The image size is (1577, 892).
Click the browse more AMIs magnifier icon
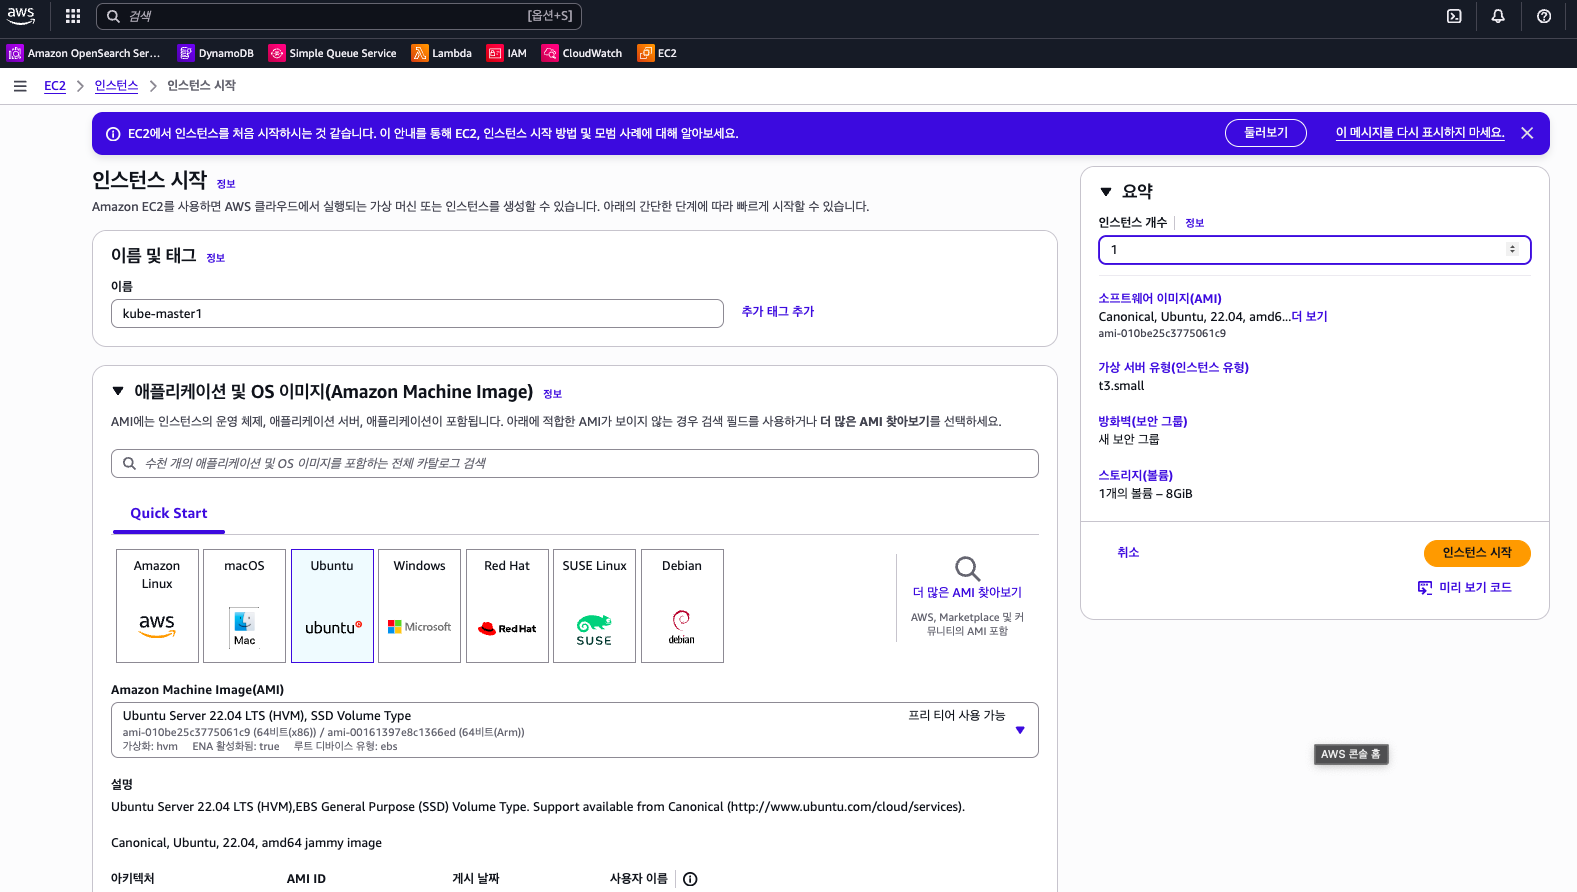coord(967,568)
